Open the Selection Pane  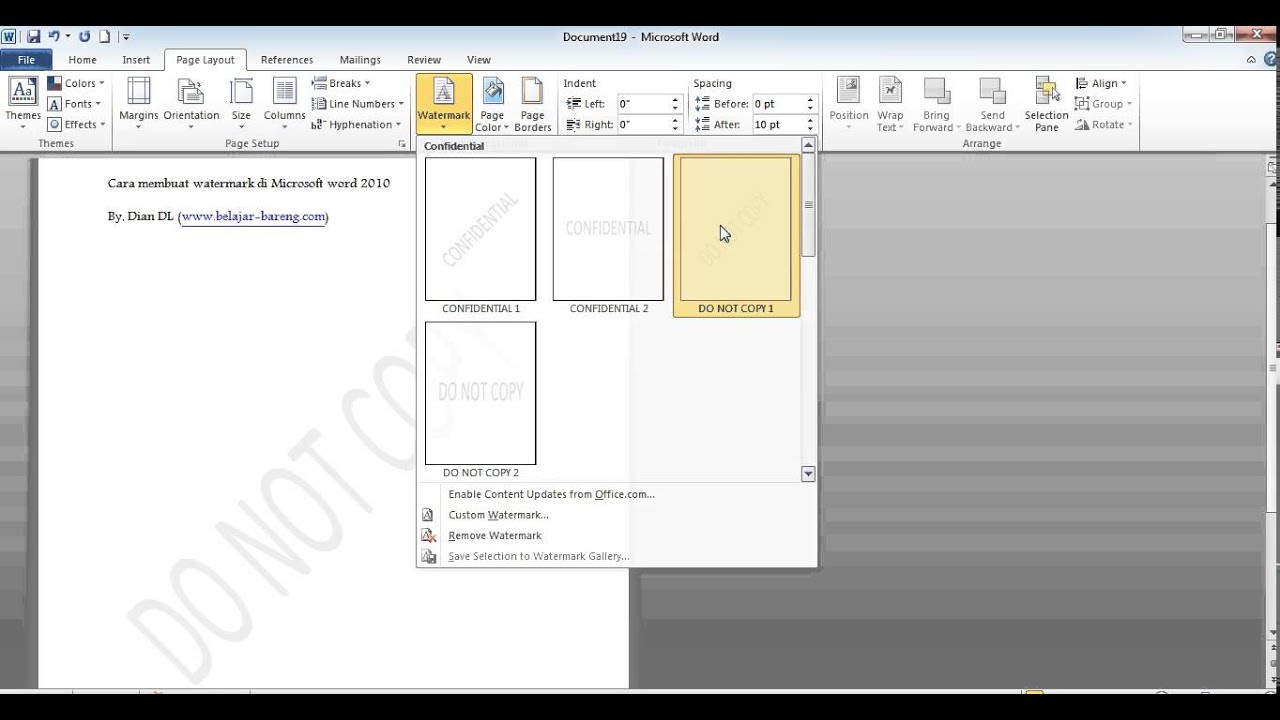1047,103
